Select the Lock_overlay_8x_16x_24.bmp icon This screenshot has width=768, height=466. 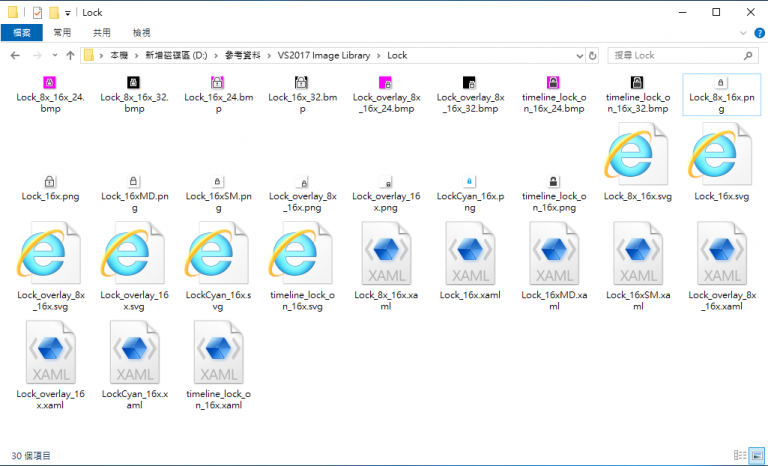pyautogui.click(x=385, y=83)
